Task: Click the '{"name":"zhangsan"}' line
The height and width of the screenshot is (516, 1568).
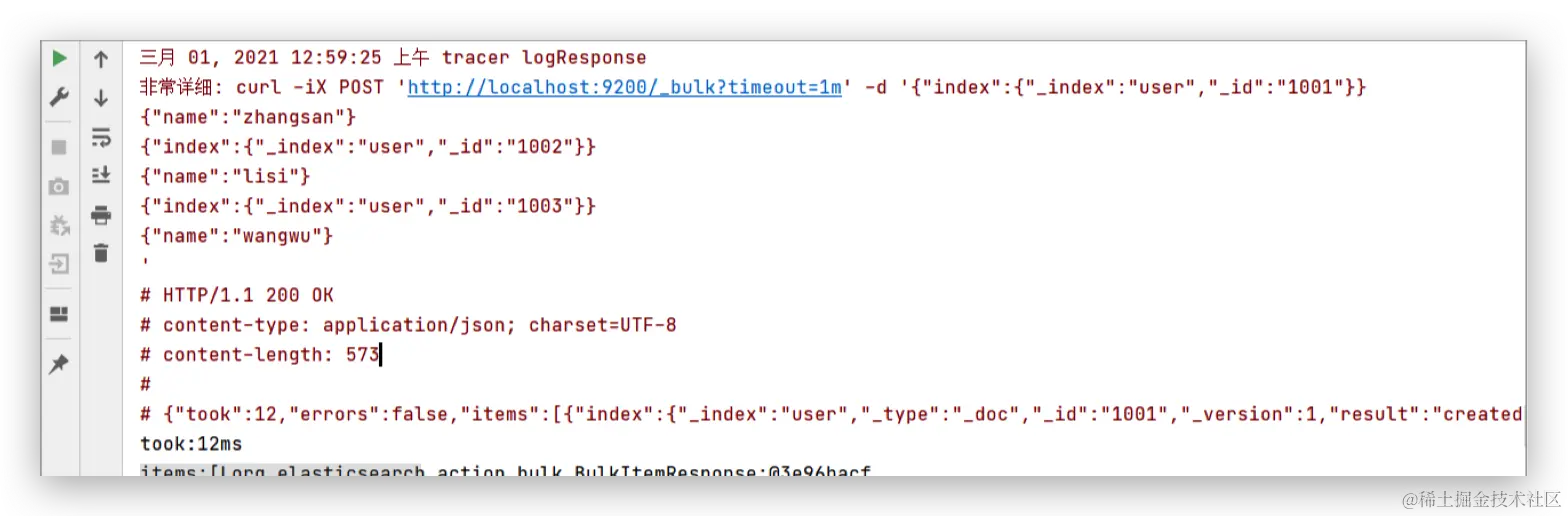Action: [x=248, y=117]
